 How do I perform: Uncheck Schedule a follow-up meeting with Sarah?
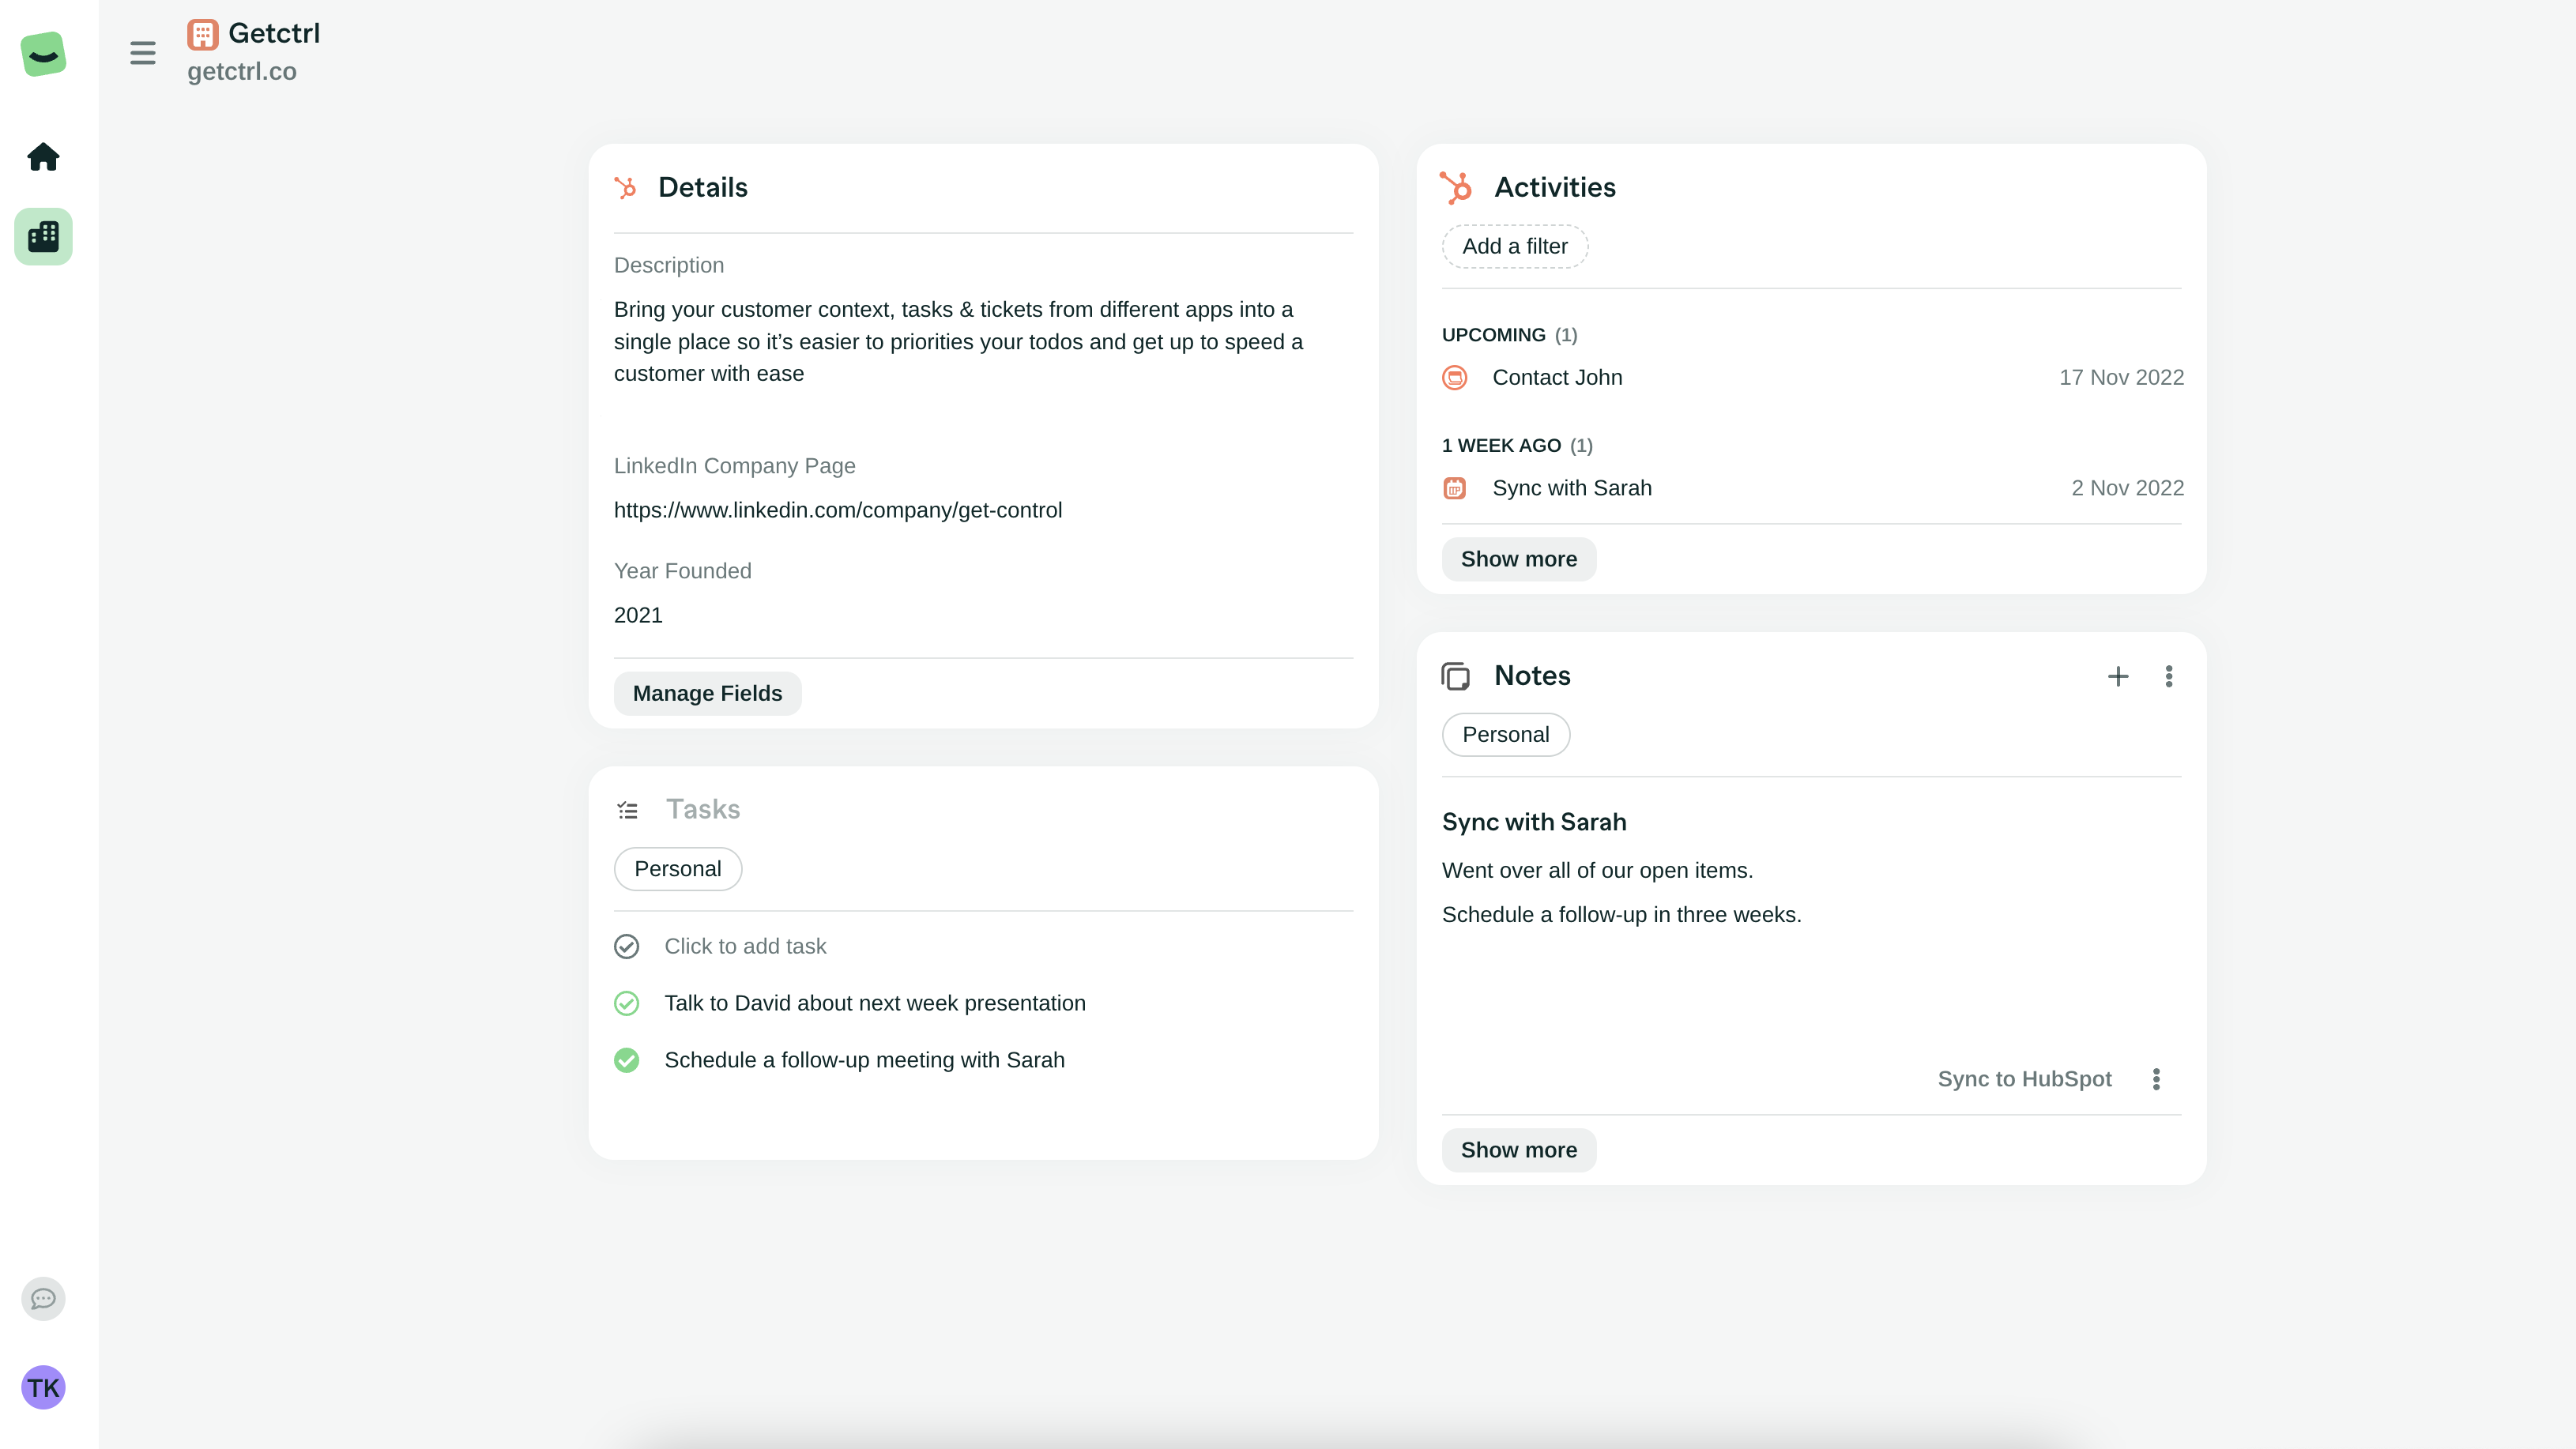tap(627, 1060)
